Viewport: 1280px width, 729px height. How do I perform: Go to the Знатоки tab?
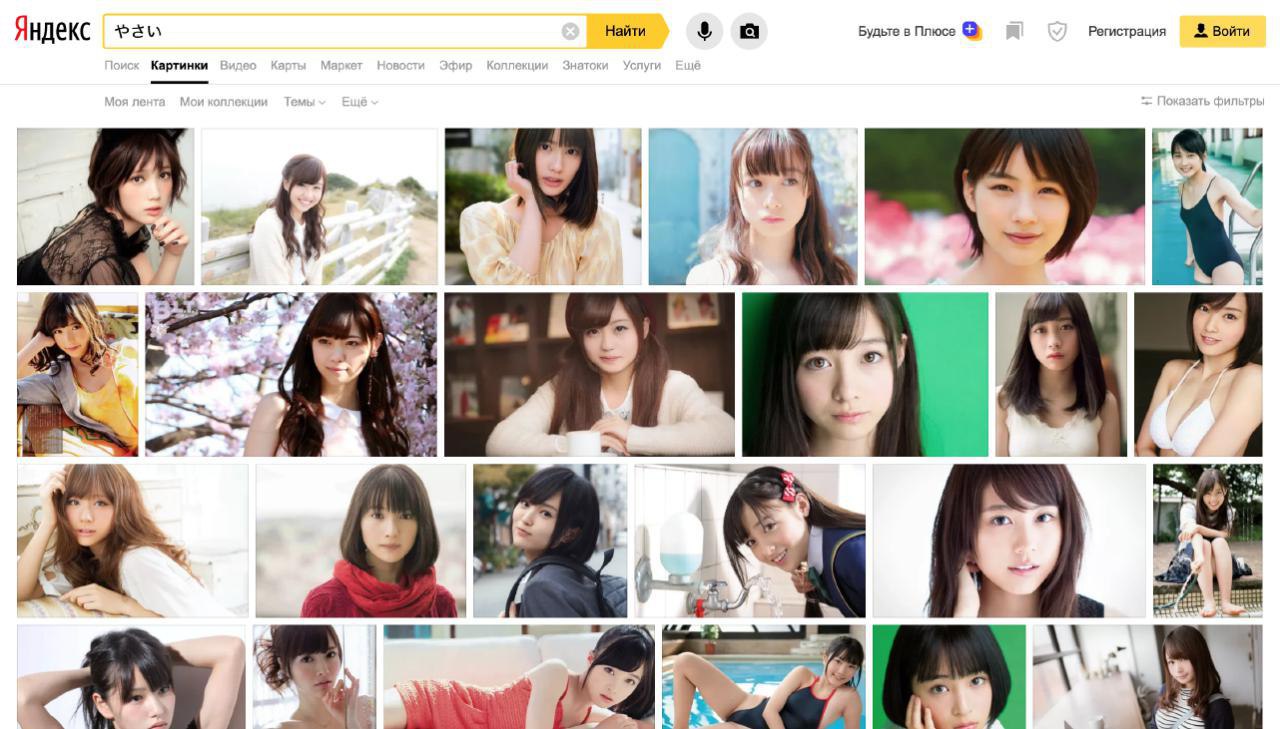[585, 65]
